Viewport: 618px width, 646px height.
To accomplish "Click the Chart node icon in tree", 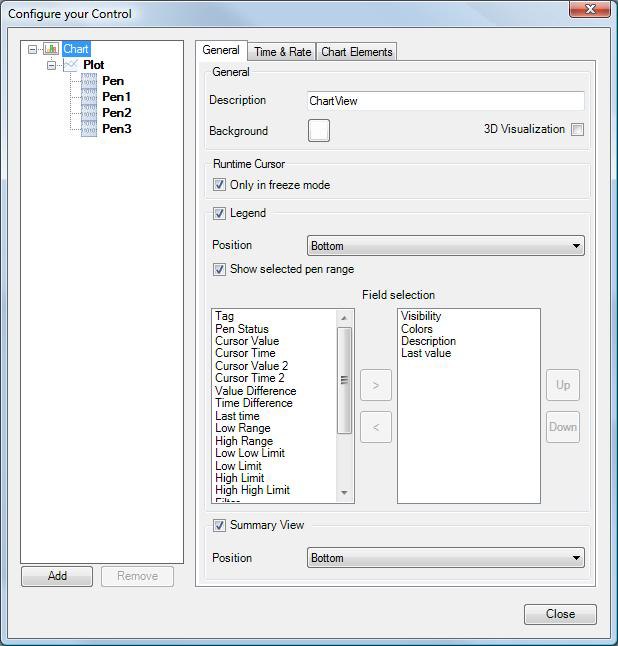I will pos(51,49).
